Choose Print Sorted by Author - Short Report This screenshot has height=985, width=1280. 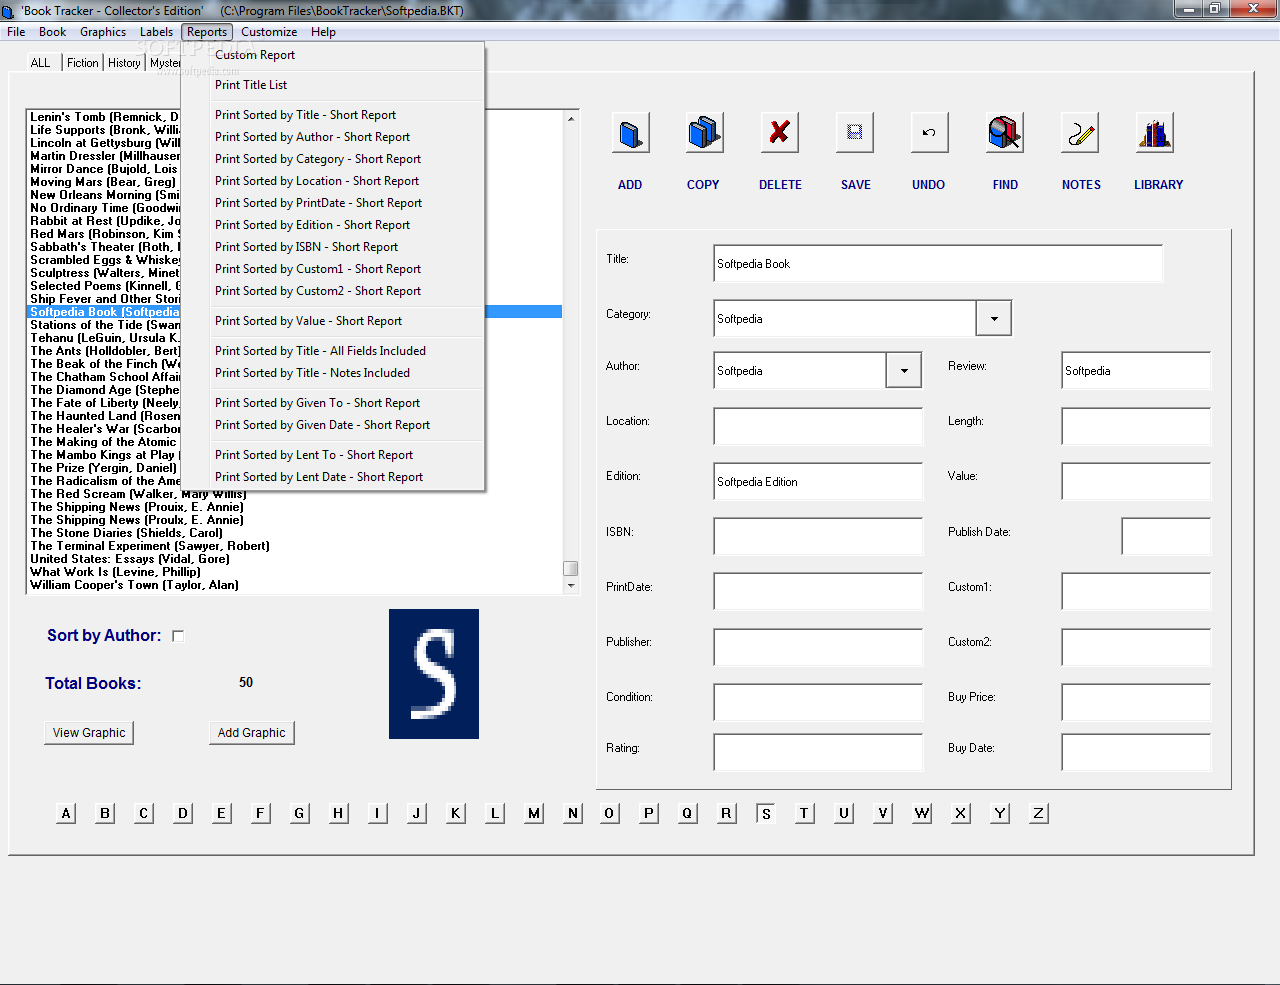point(333,137)
